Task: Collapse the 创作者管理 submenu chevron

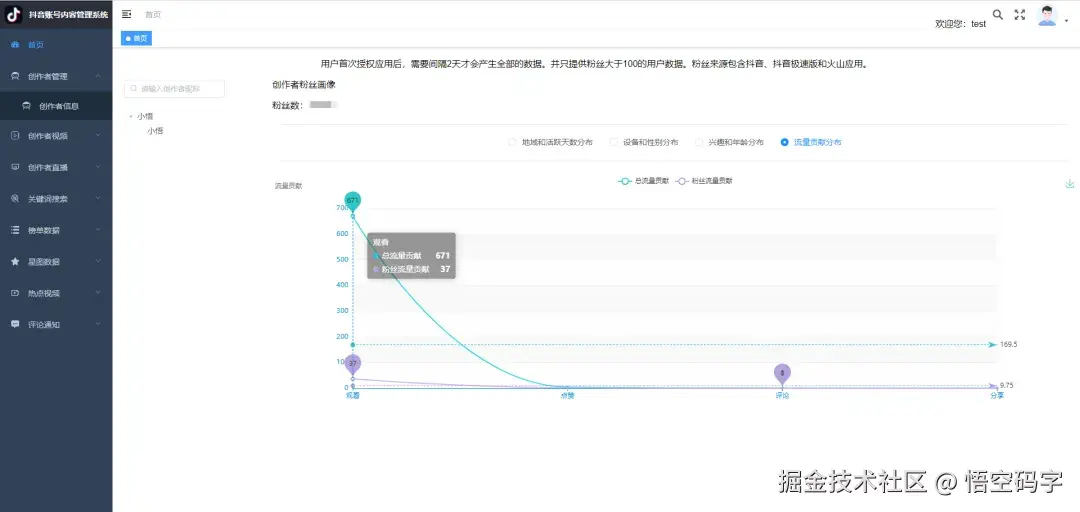Action: tap(98, 76)
